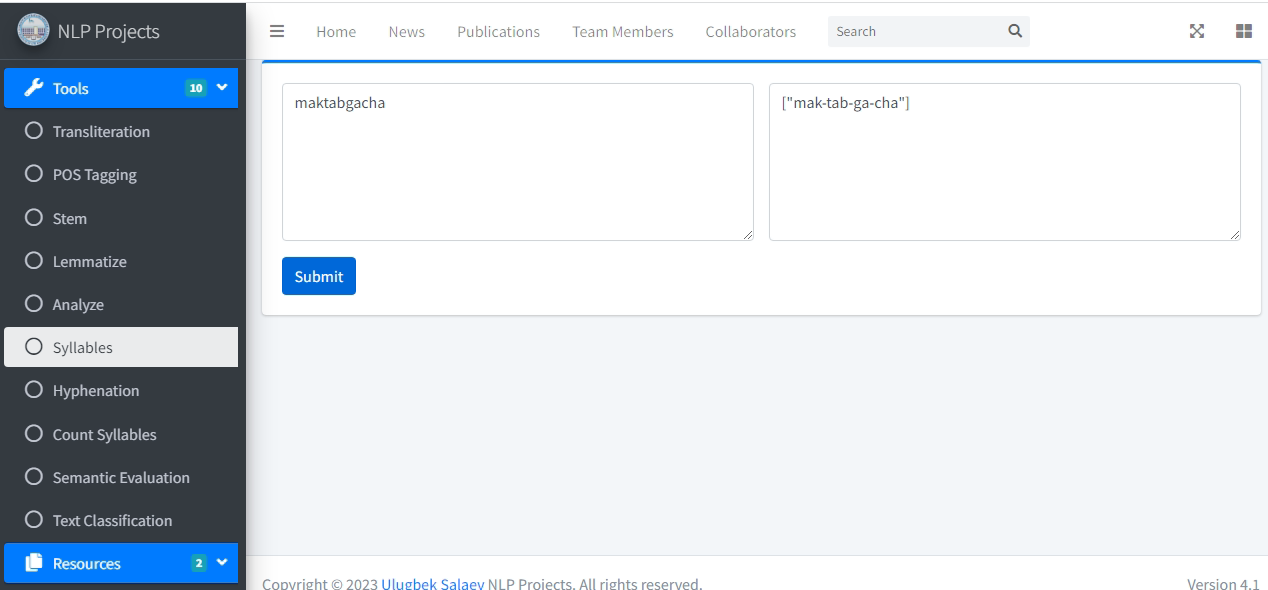The image size is (1268, 590).
Task: Click the search magnifier icon
Action: [x=1015, y=31]
